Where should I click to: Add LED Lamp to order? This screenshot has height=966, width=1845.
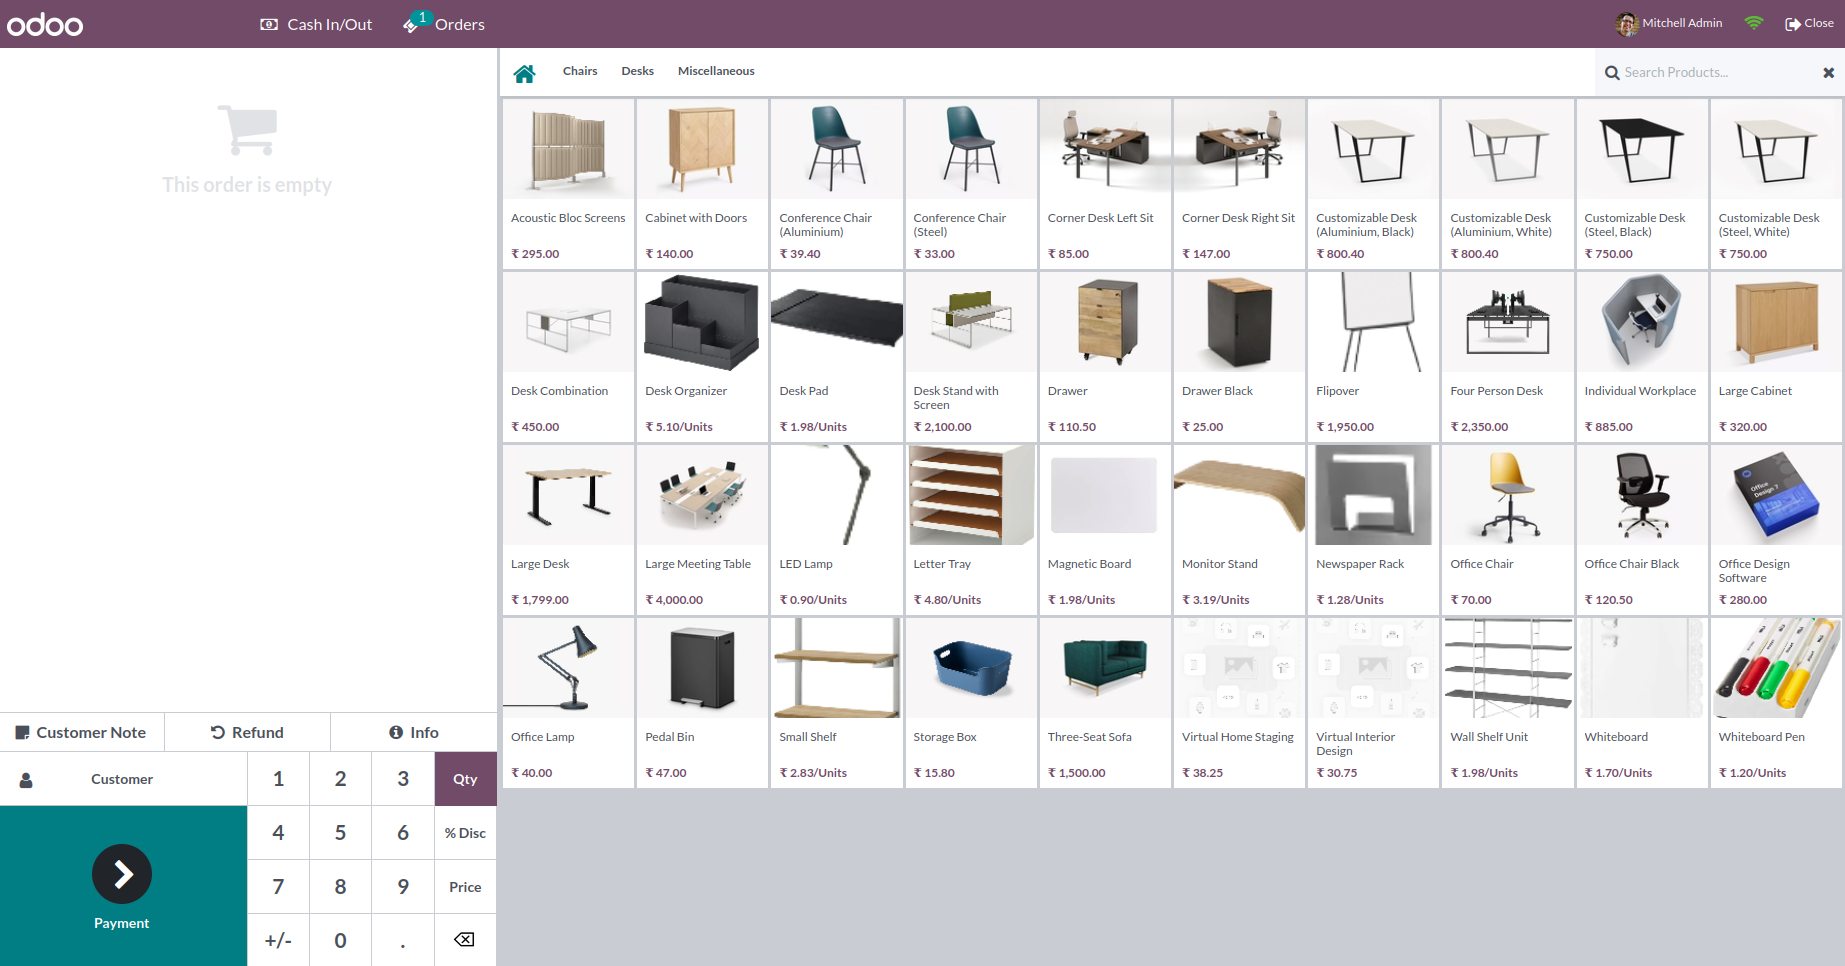coord(837,529)
